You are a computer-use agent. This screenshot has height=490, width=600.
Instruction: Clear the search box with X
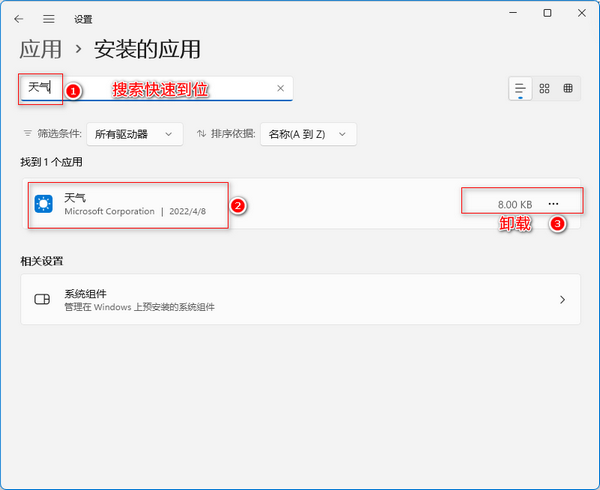281,88
